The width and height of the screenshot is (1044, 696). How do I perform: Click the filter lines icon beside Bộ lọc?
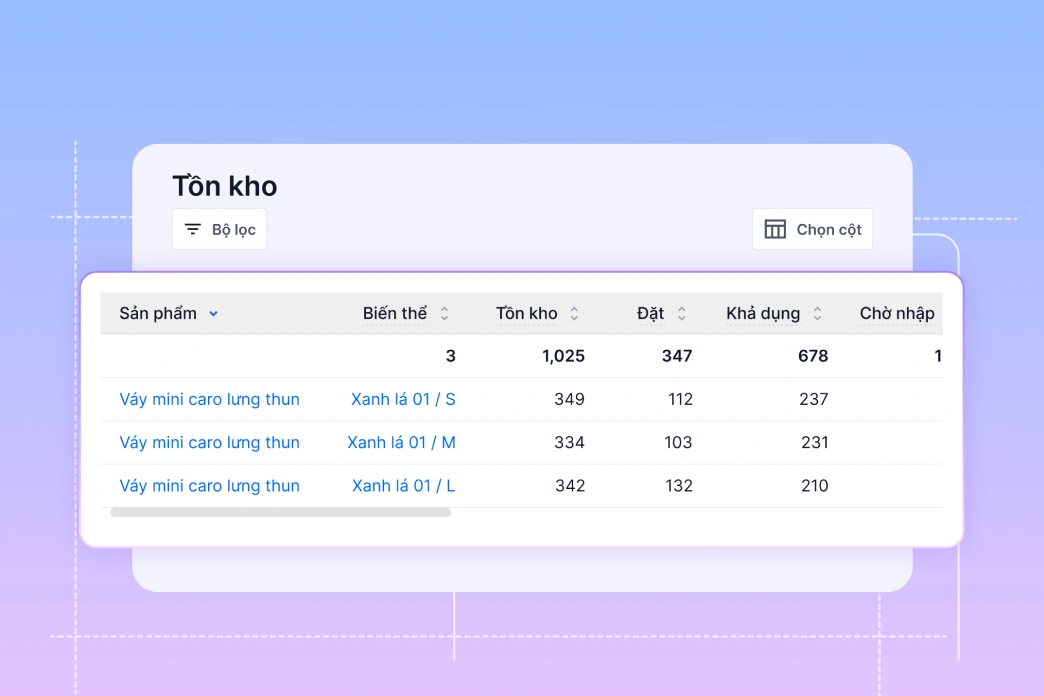click(x=193, y=230)
